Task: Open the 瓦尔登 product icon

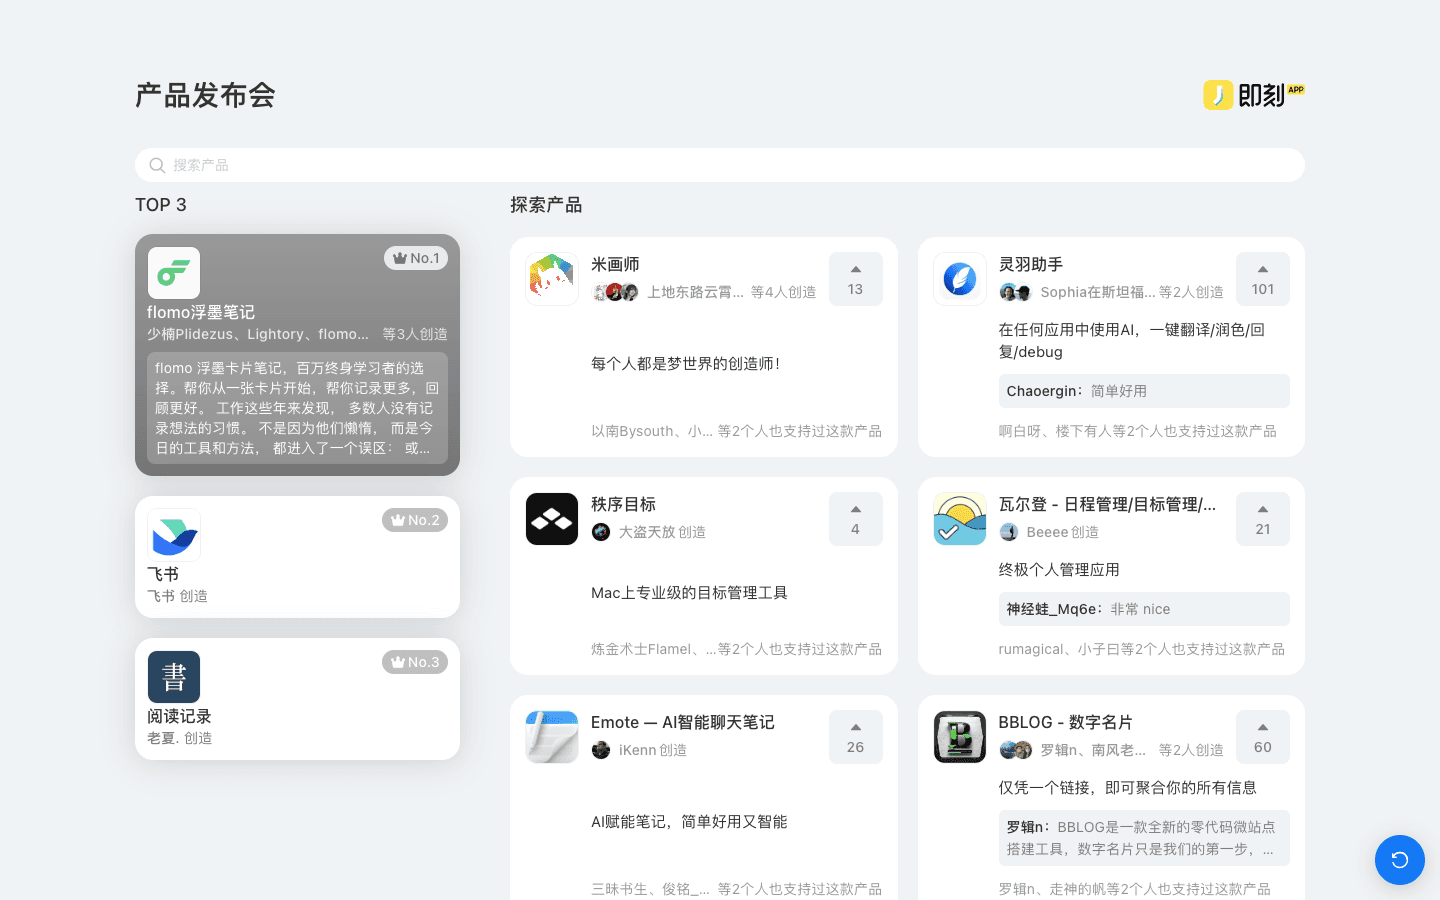Action: click(960, 519)
